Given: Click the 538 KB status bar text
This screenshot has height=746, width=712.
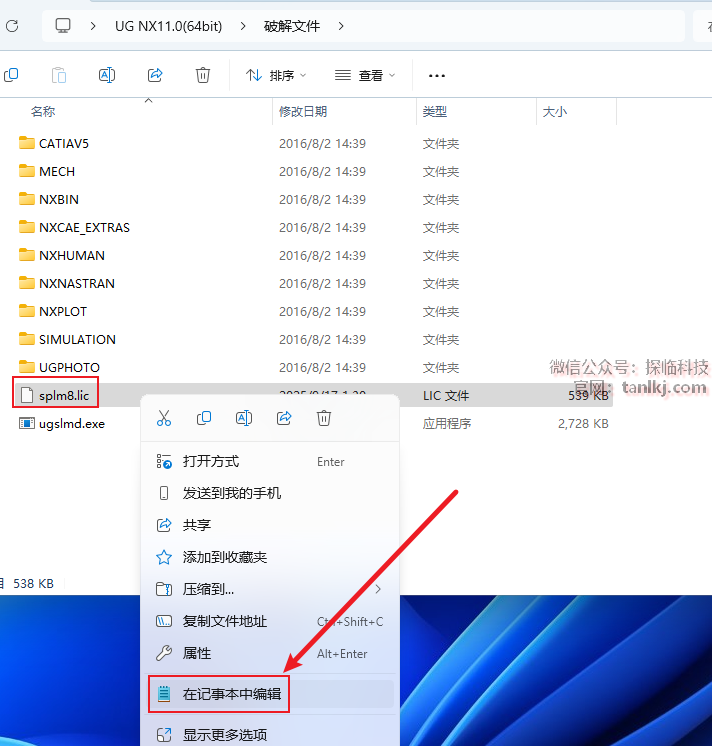Looking at the screenshot, I should (x=33, y=583).
